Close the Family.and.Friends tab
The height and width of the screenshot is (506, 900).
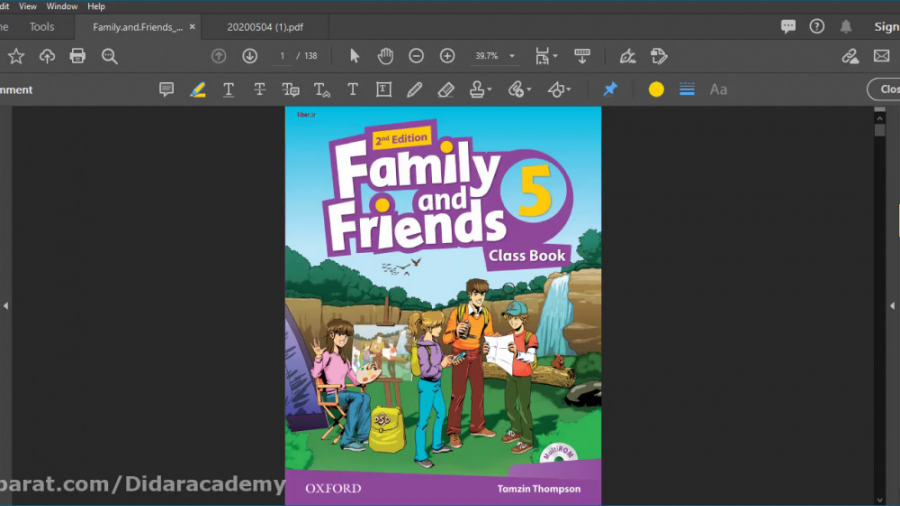[192, 26]
